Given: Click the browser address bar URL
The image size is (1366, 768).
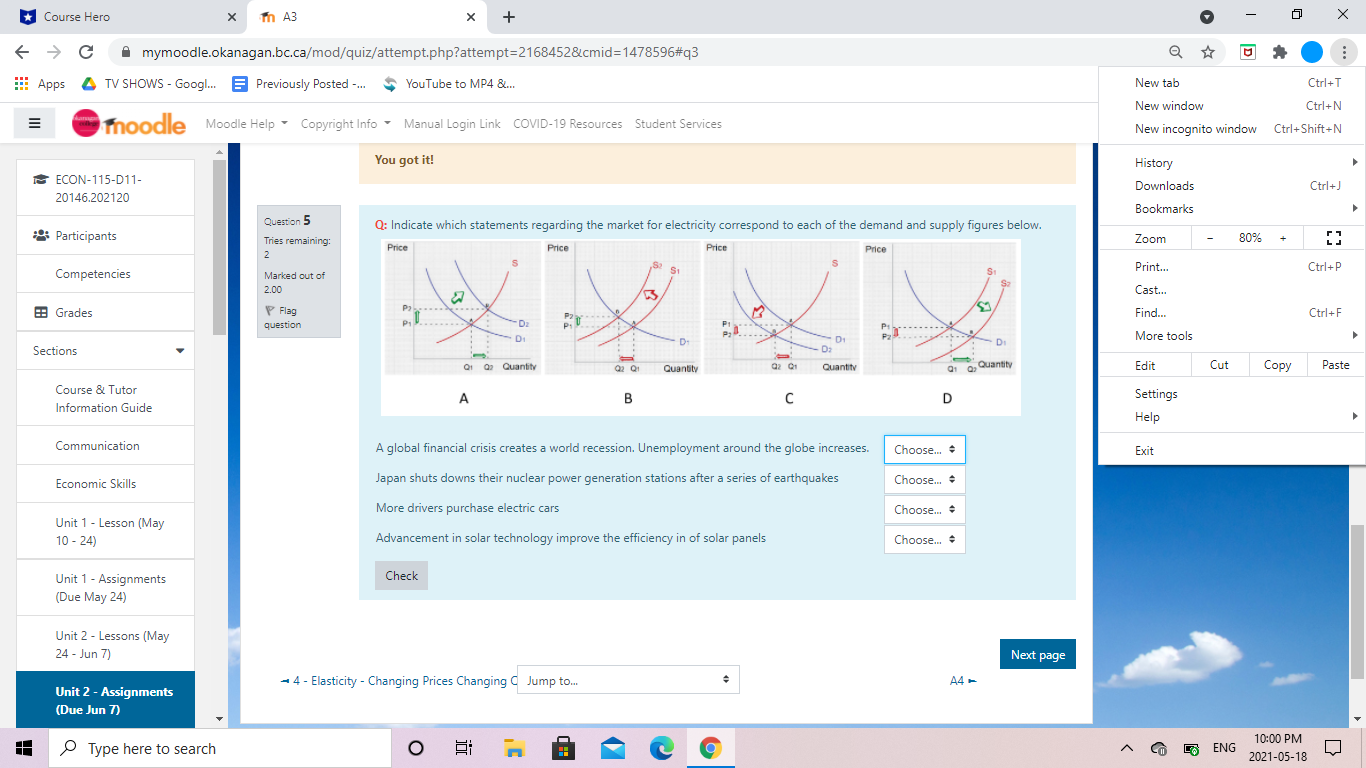Looking at the screenshot, I should click(420, 52).
